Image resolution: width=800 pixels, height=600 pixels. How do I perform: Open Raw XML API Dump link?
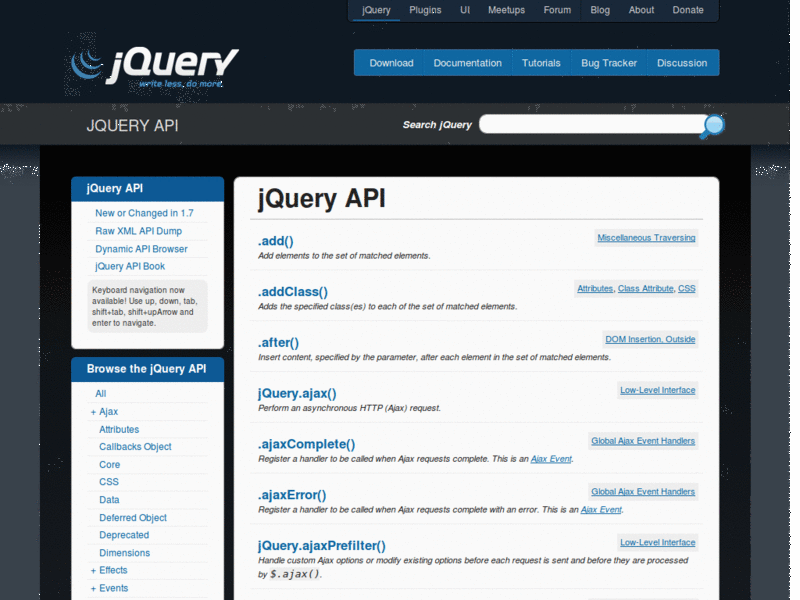point(138,231)
